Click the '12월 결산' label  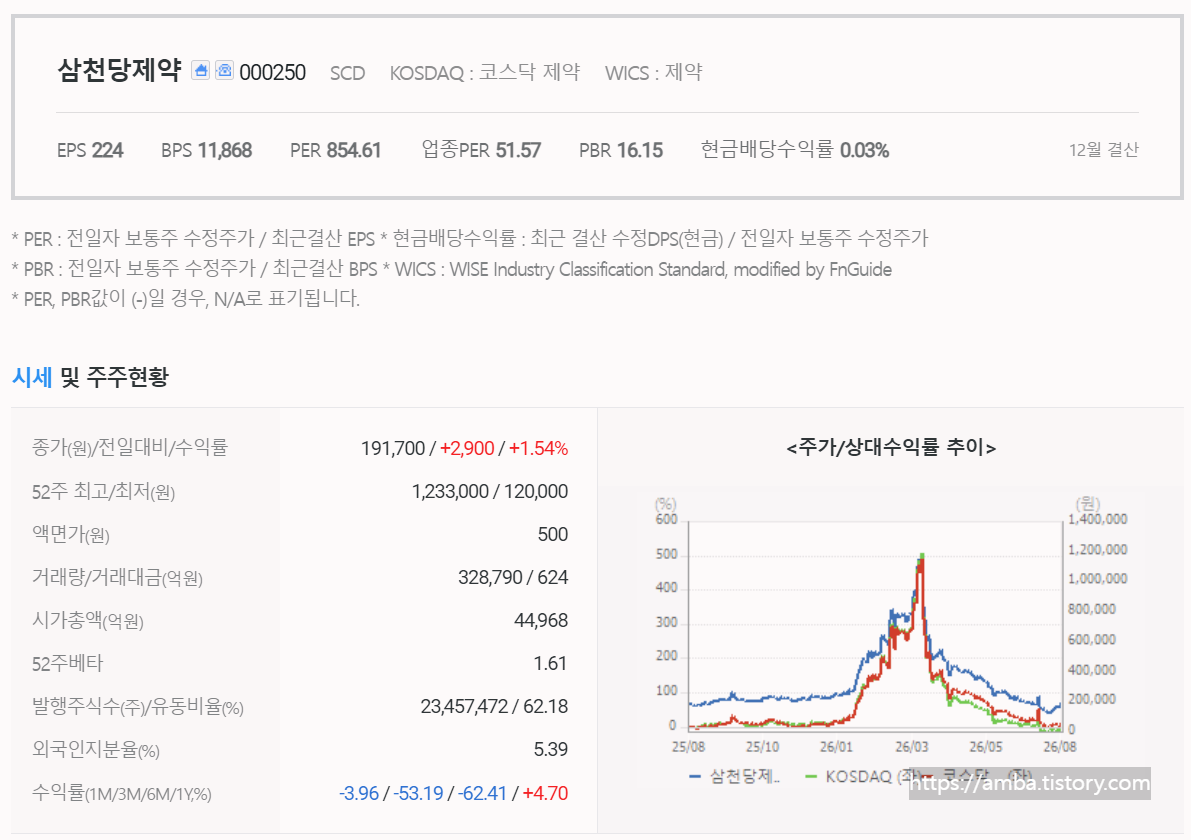pyautogui.click(x=1103, y=150)
